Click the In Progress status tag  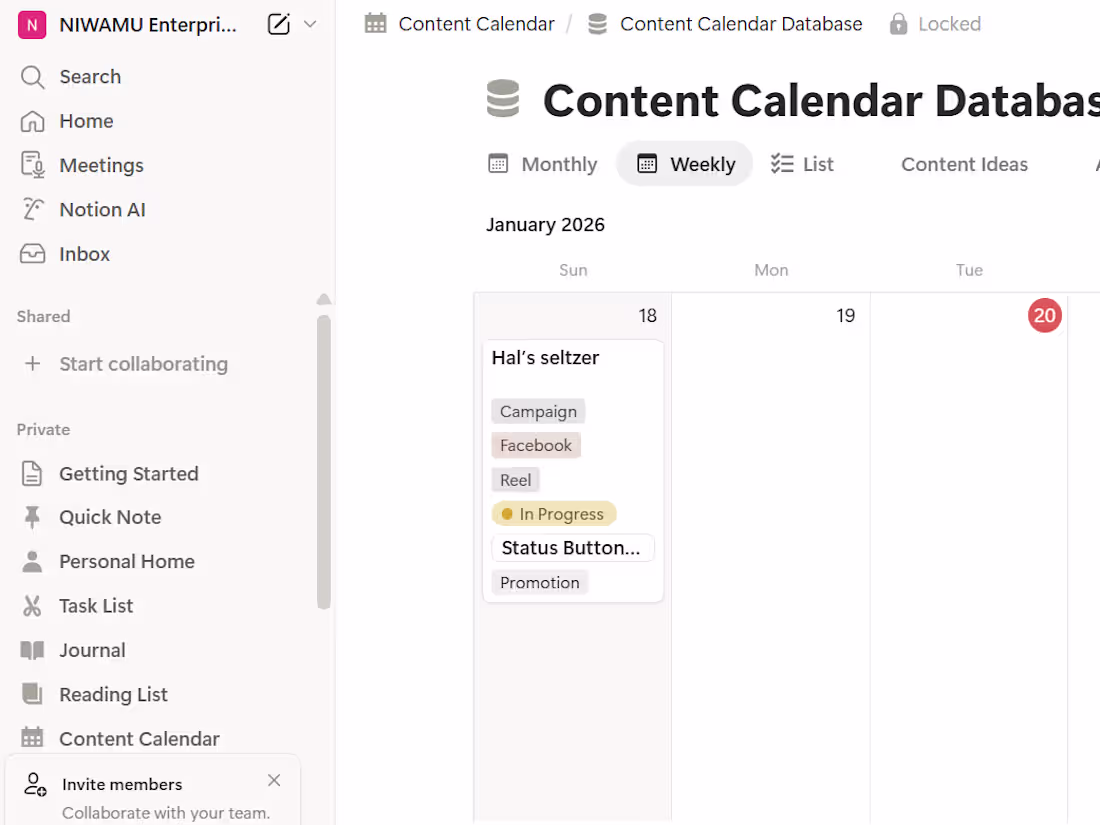click(x=554, y=514)
